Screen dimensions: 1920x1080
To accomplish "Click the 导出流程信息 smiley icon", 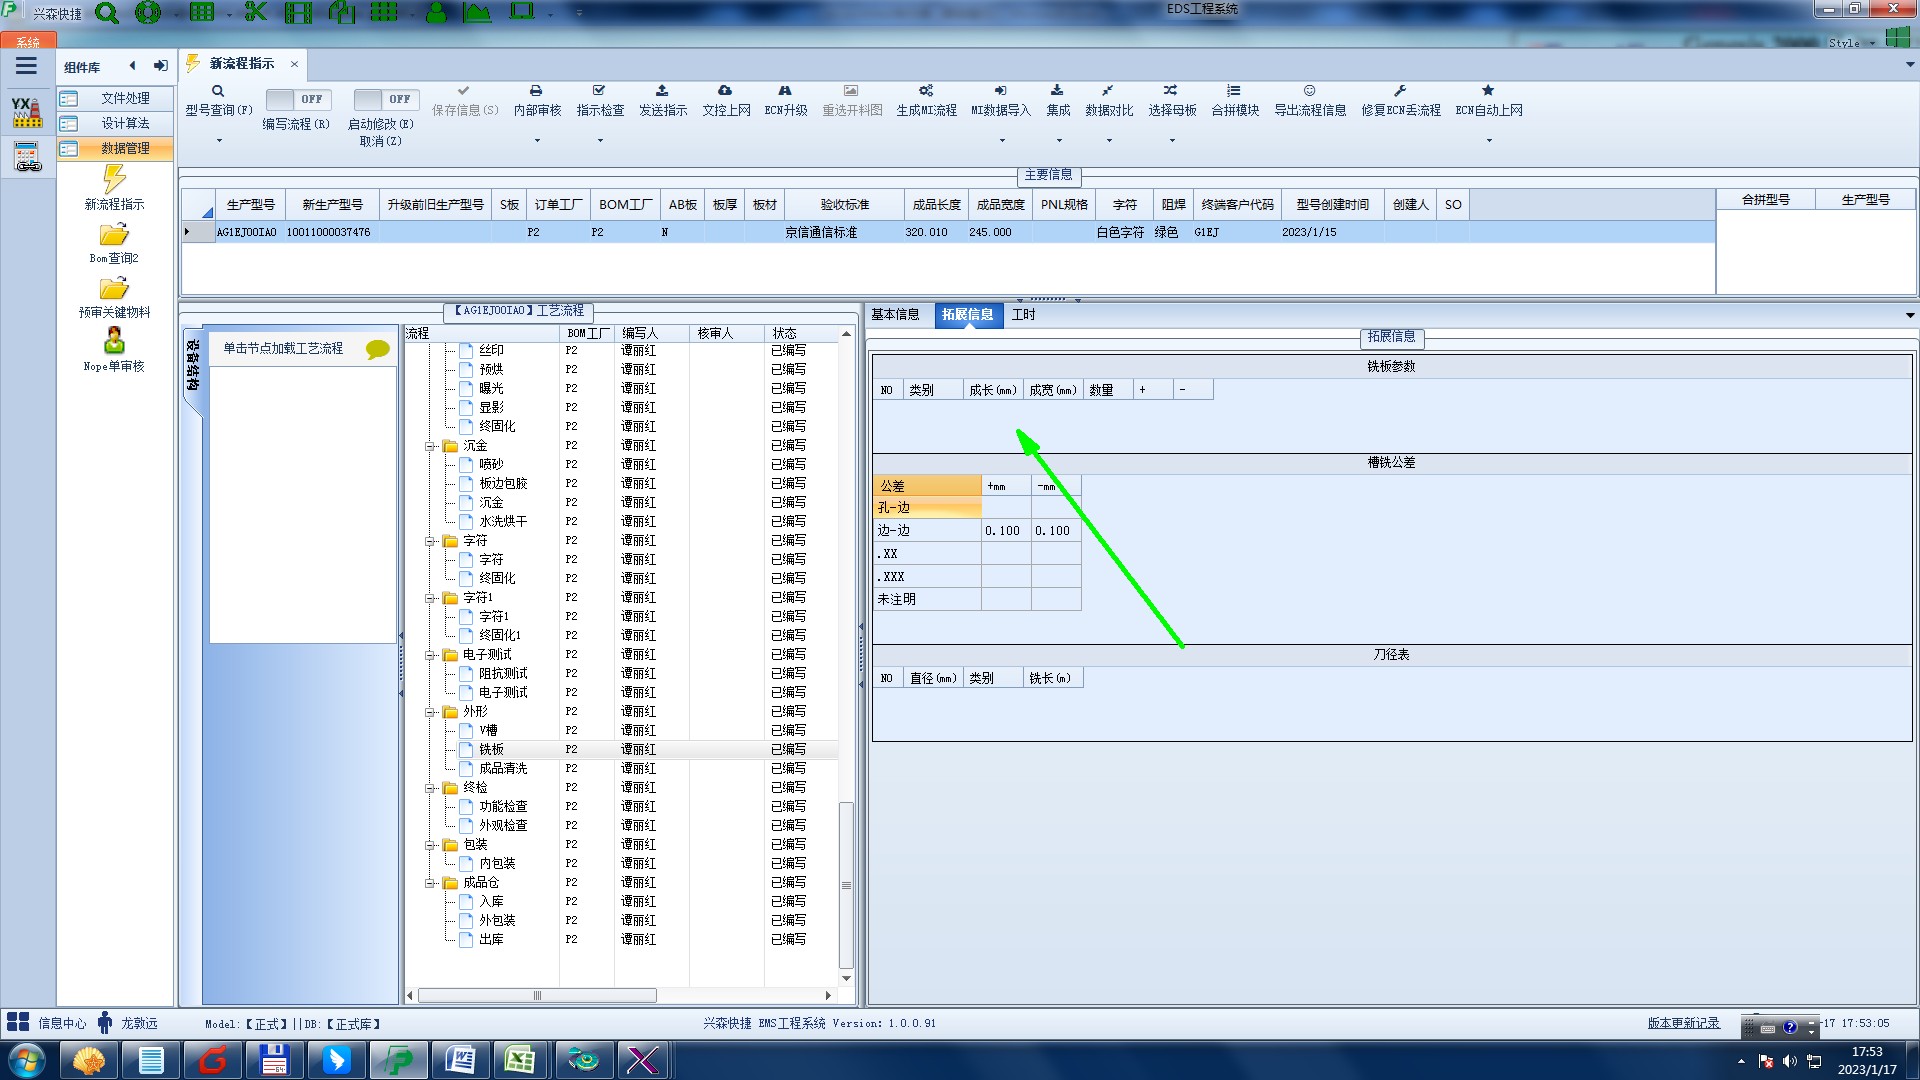I will 1309,91.
